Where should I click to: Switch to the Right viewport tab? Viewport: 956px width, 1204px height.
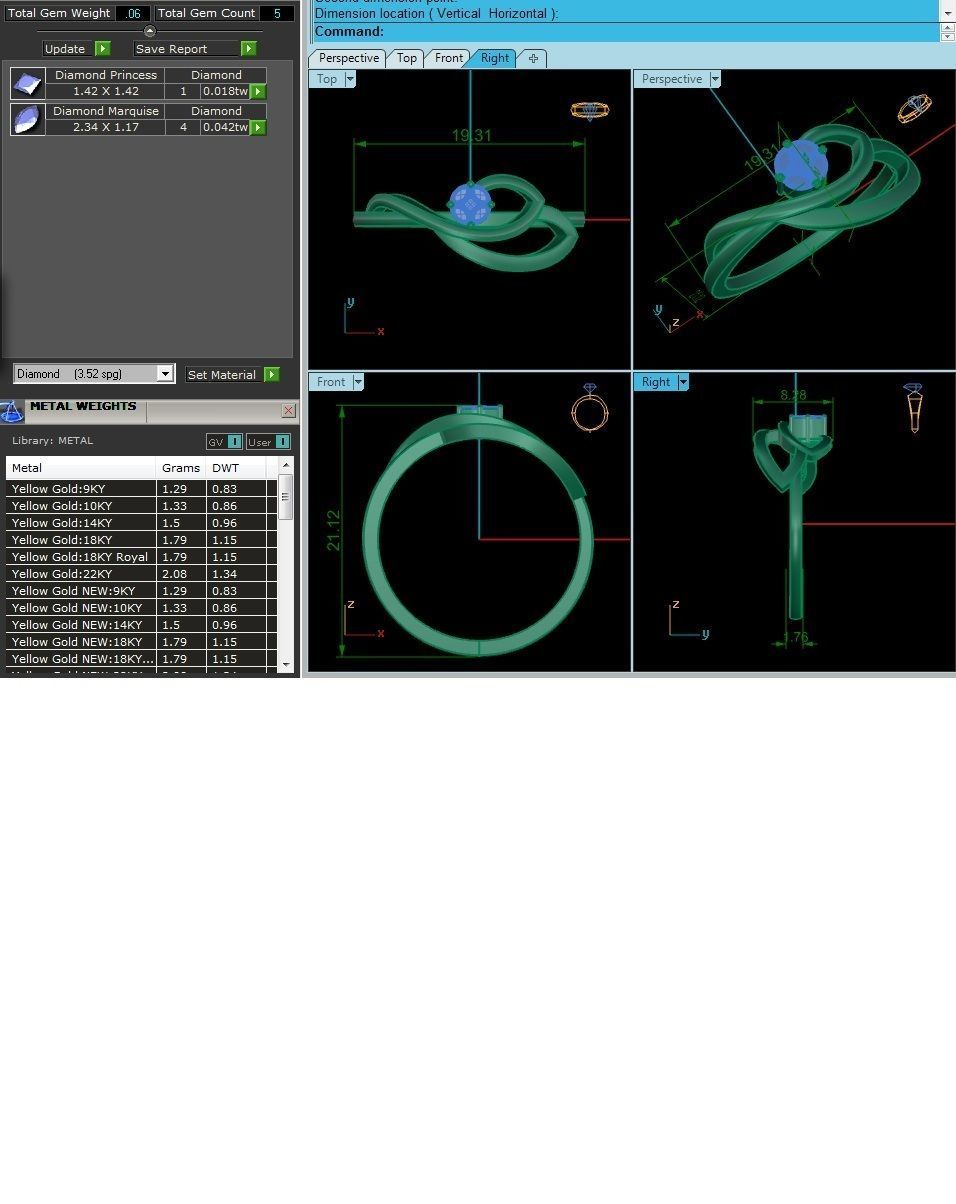coord(495,58)
